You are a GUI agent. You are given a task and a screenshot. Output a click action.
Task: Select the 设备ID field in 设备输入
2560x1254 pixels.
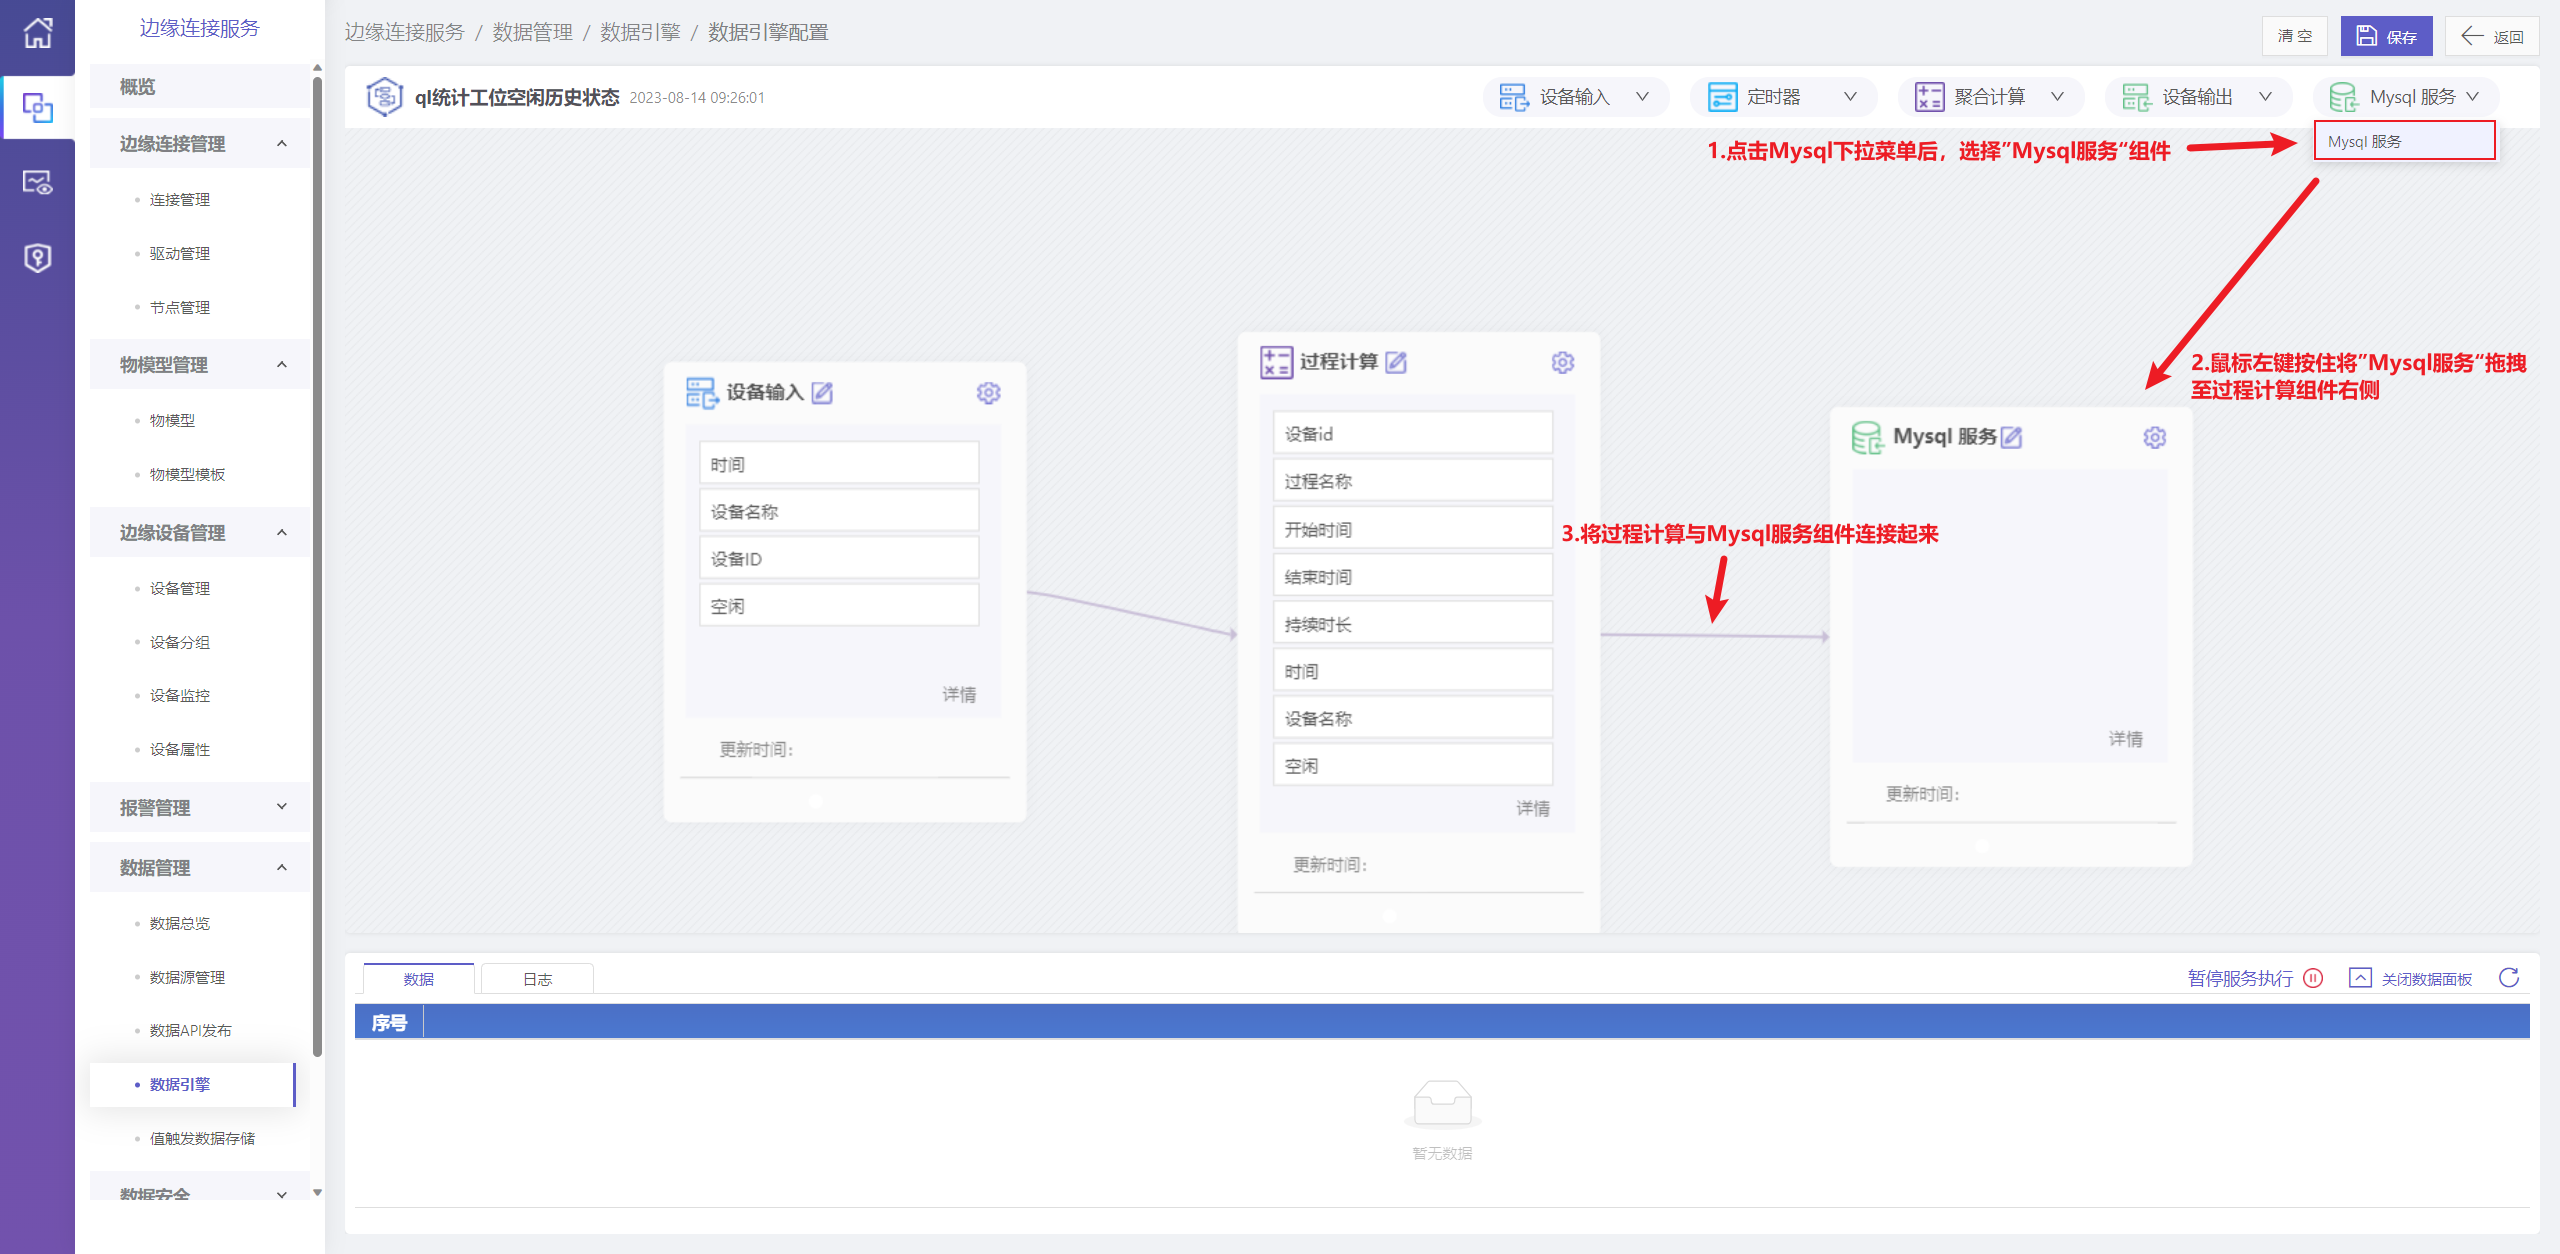pyautogui.click(x=838, y=558)
